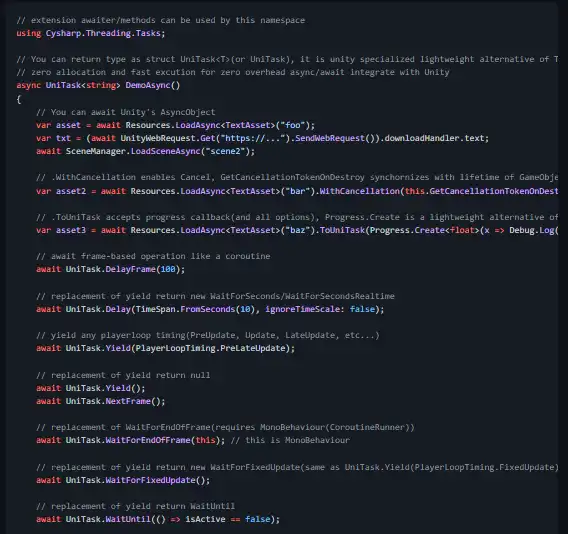This screenshot has height=534, width=568.
Task: Click the WaitForEndOfFrame method name
Action: click(148, 440)
